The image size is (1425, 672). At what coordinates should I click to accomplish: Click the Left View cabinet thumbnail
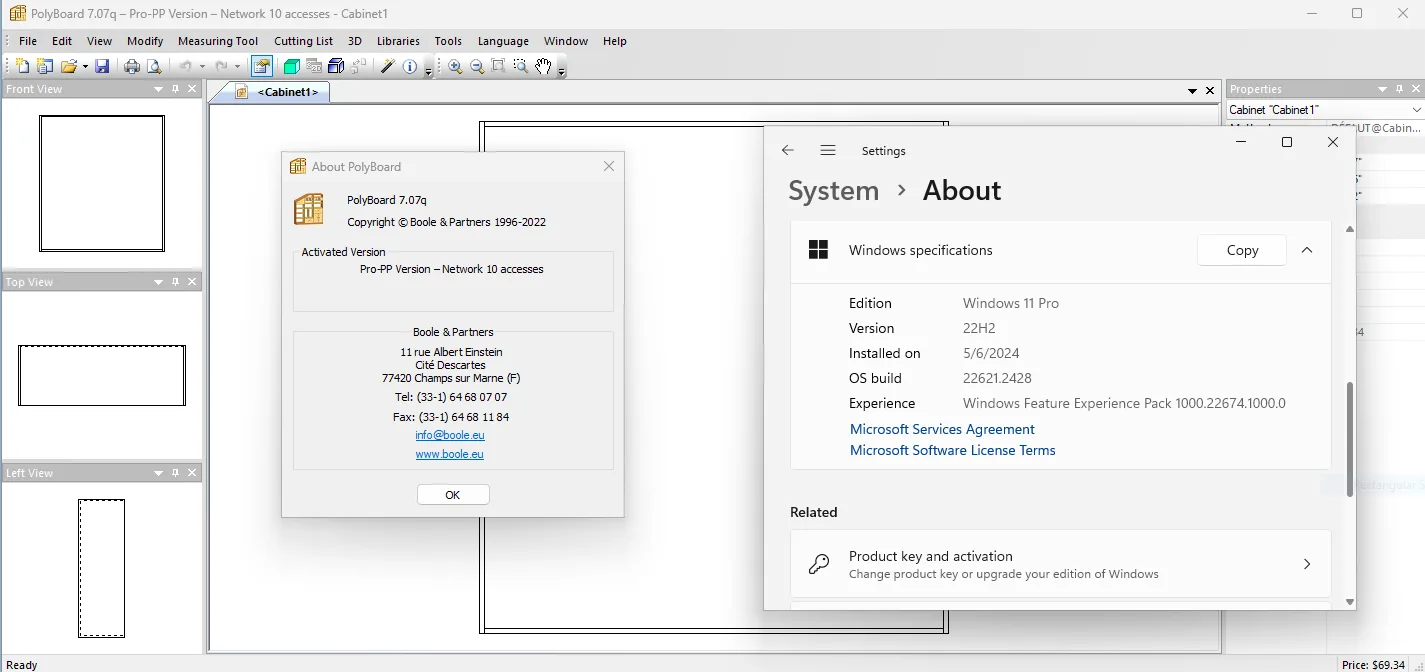102,568
